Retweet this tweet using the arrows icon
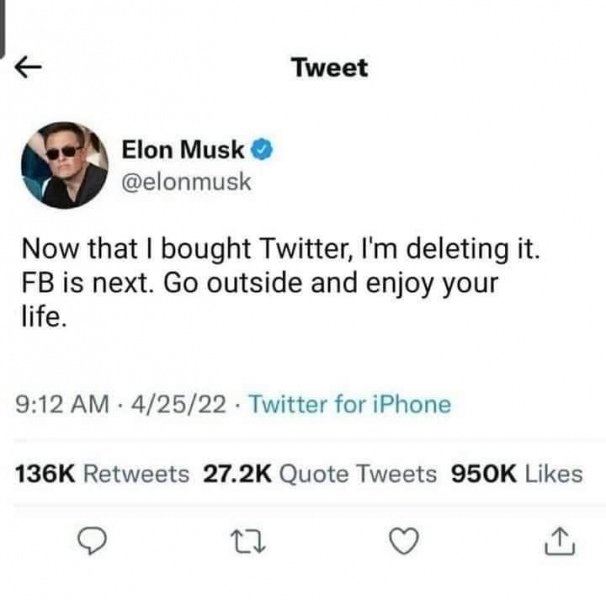The image size is (606, 600). point(247,541)
